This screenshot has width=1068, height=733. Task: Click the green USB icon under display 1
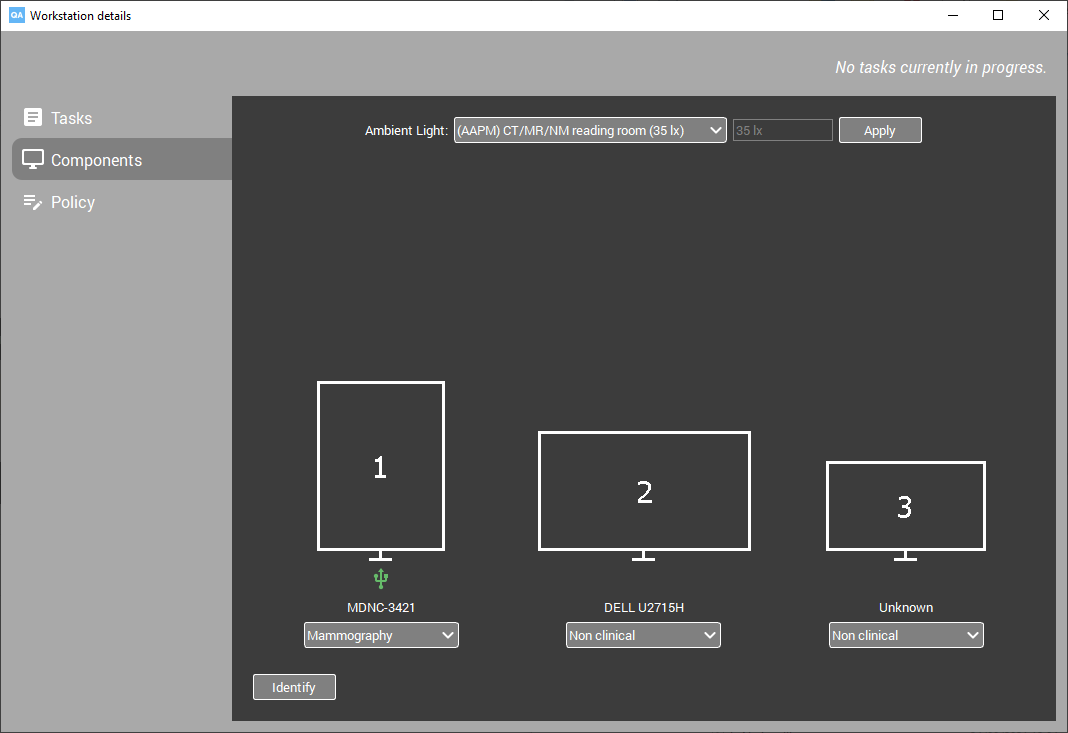click(381, 579)
